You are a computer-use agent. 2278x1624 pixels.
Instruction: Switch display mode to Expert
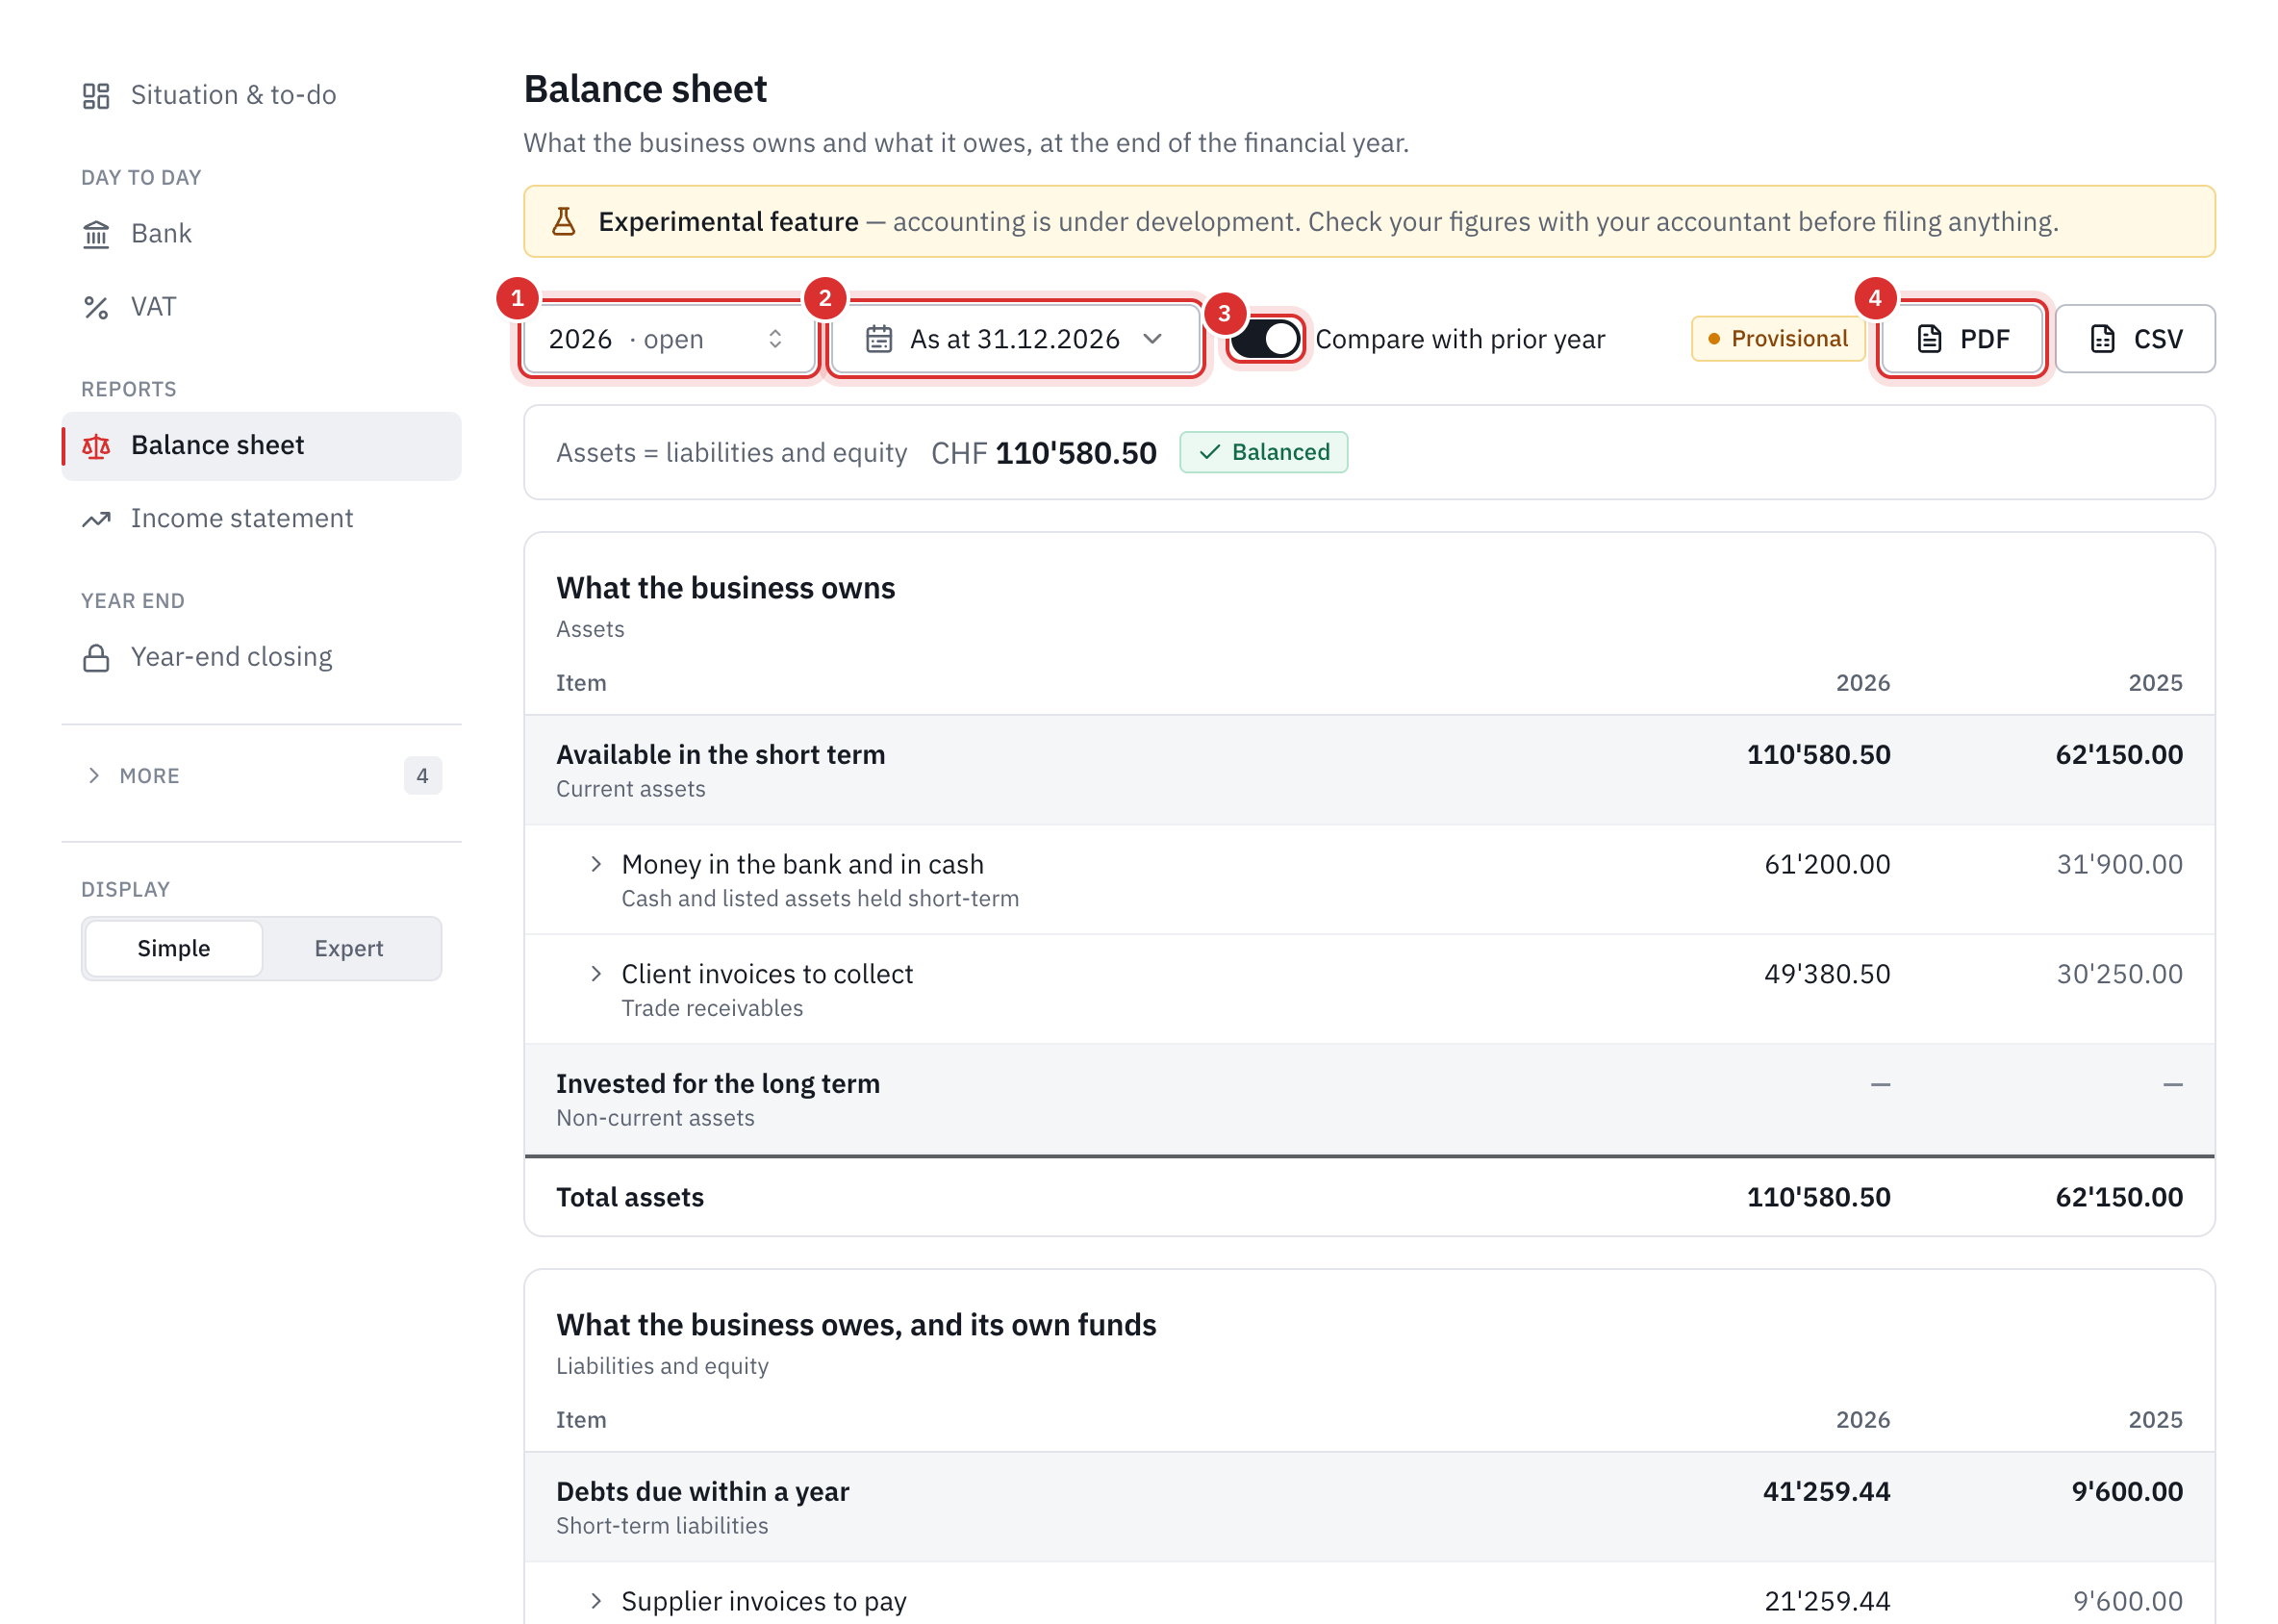tap(349, 948)
